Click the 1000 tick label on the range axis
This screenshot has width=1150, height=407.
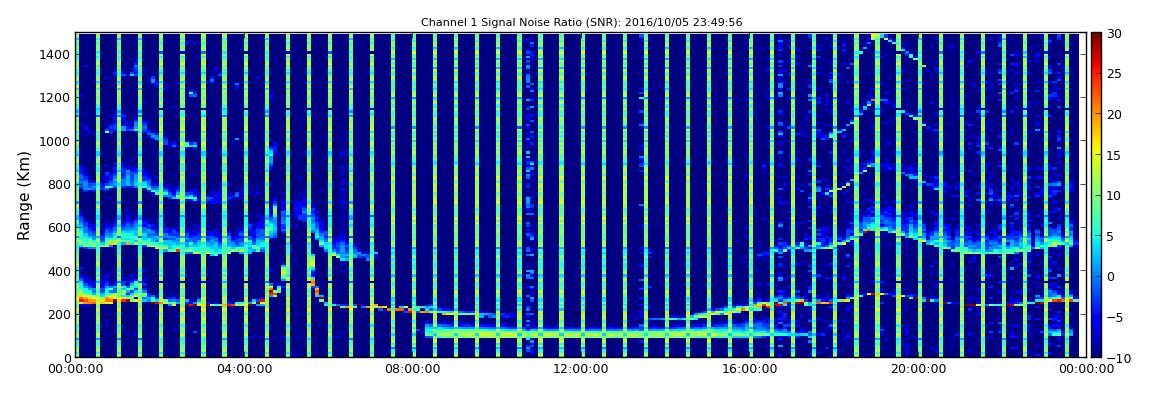tap(54, 141)
